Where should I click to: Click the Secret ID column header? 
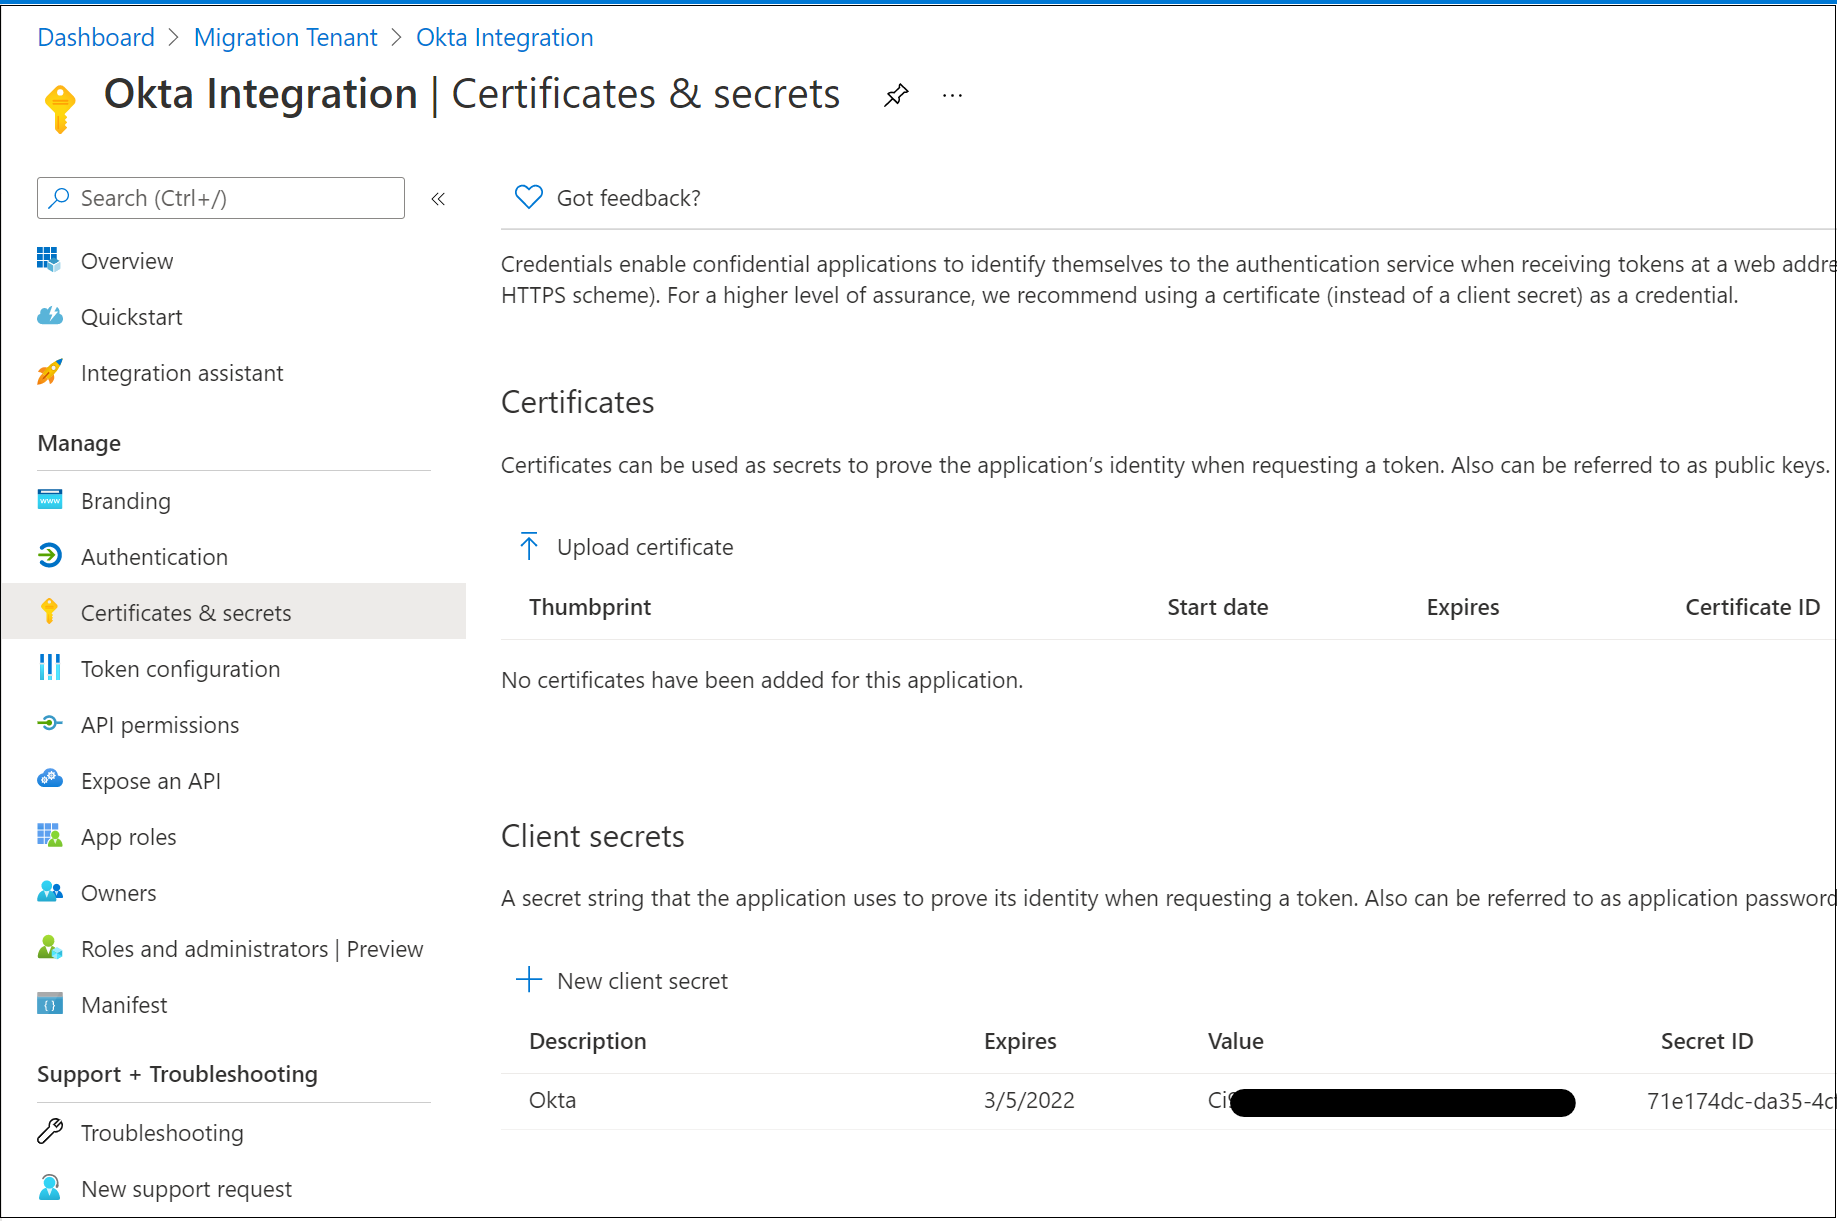coord(1707,1041)
